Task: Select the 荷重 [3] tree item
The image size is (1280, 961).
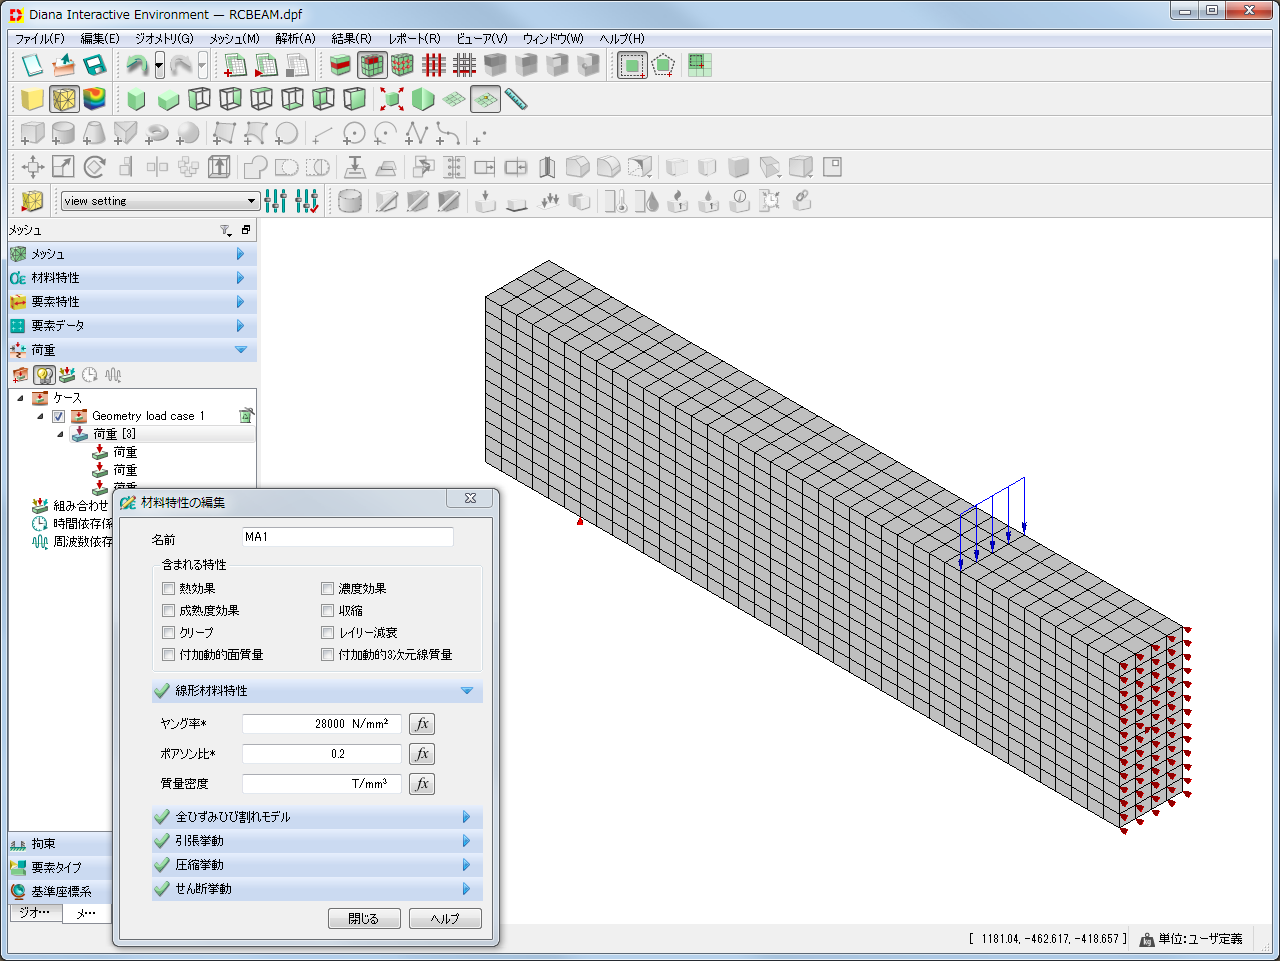Action: coord(114,434)
